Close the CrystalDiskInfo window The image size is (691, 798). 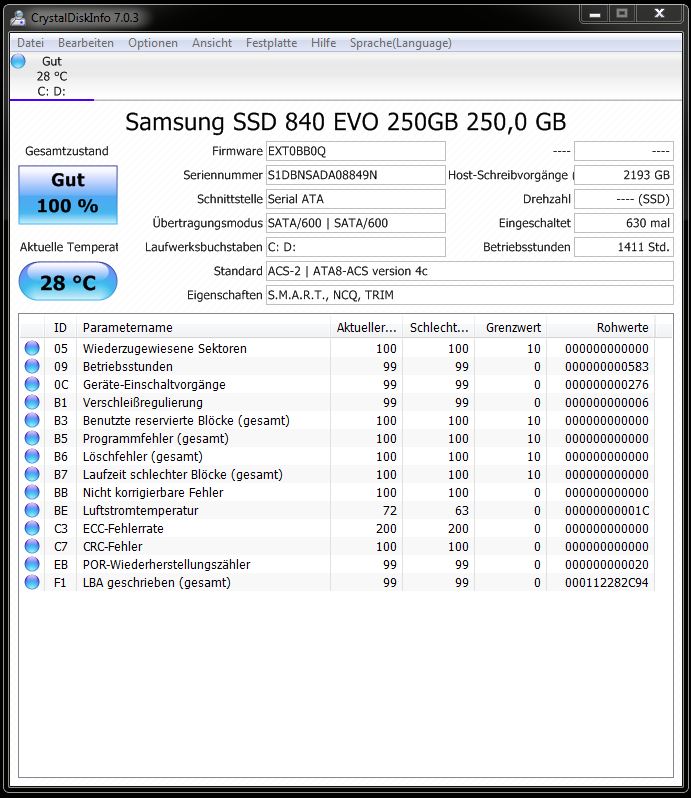coord(659,14)
